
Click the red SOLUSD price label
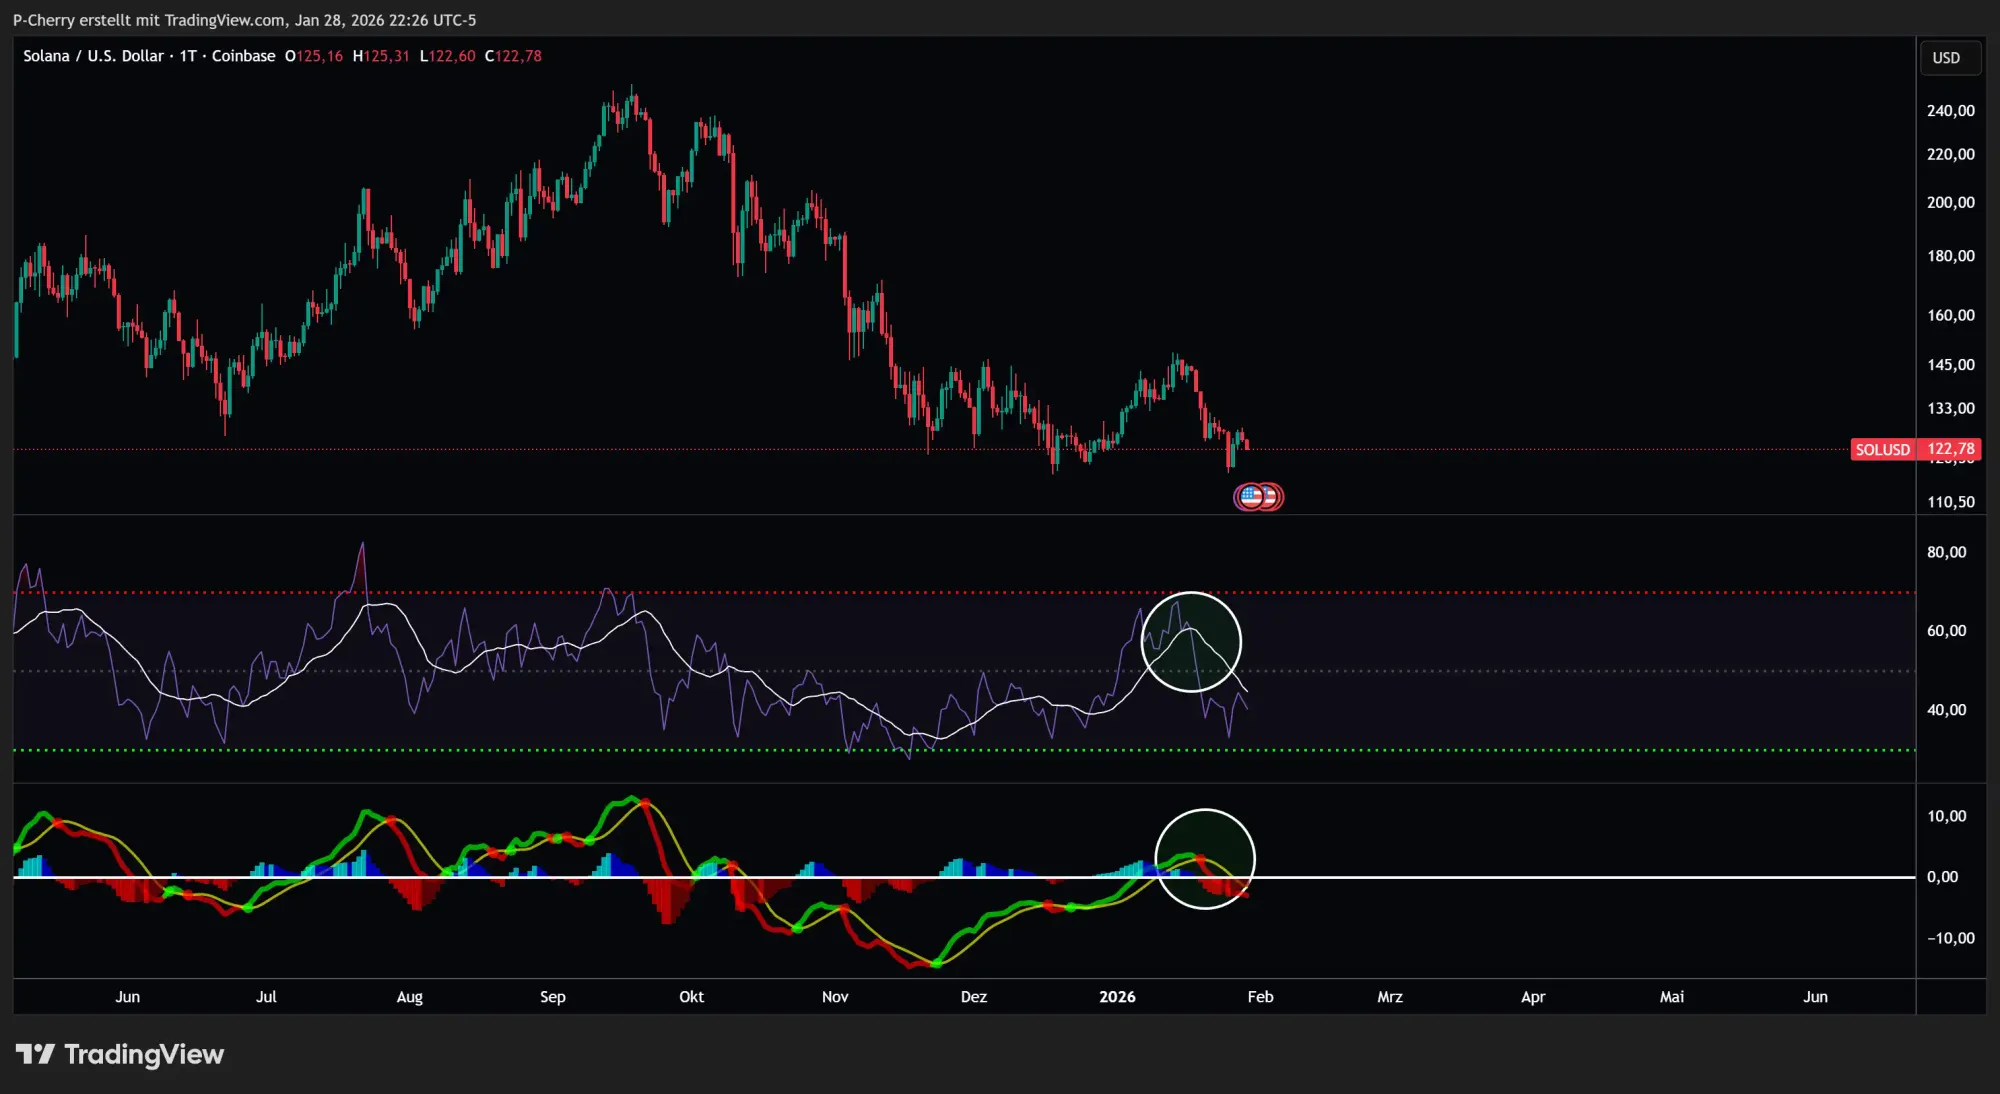(1882, 449)
